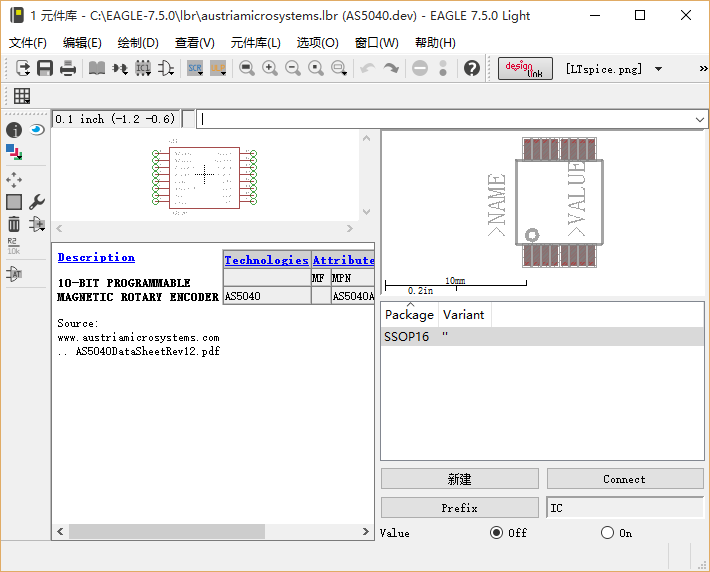710x572 pixels.
Task: Click the Zoom in magnifier icon
Action: point(270,68)
